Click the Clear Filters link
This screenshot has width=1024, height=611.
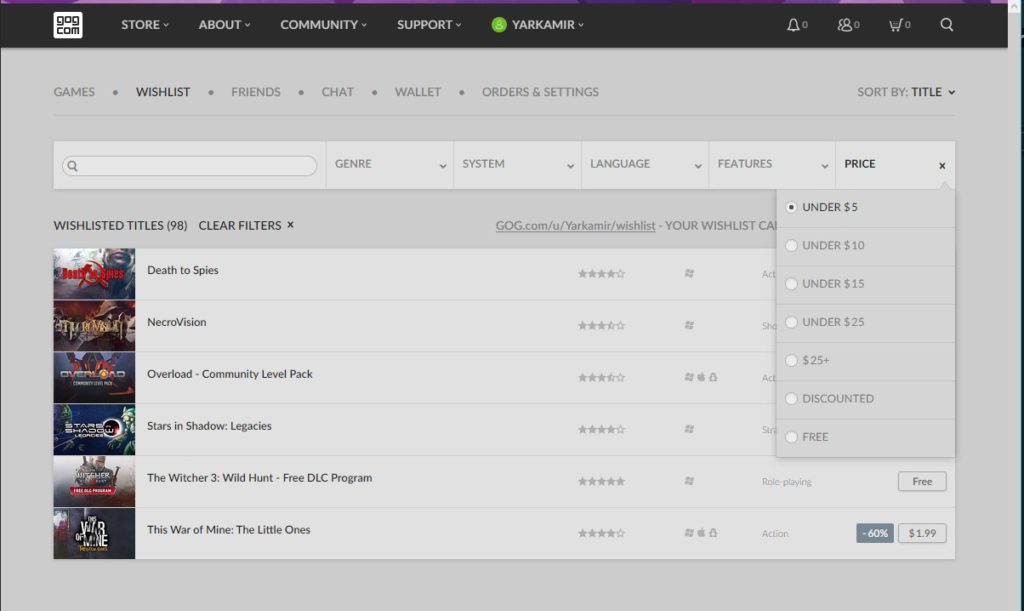coord(240,225)
